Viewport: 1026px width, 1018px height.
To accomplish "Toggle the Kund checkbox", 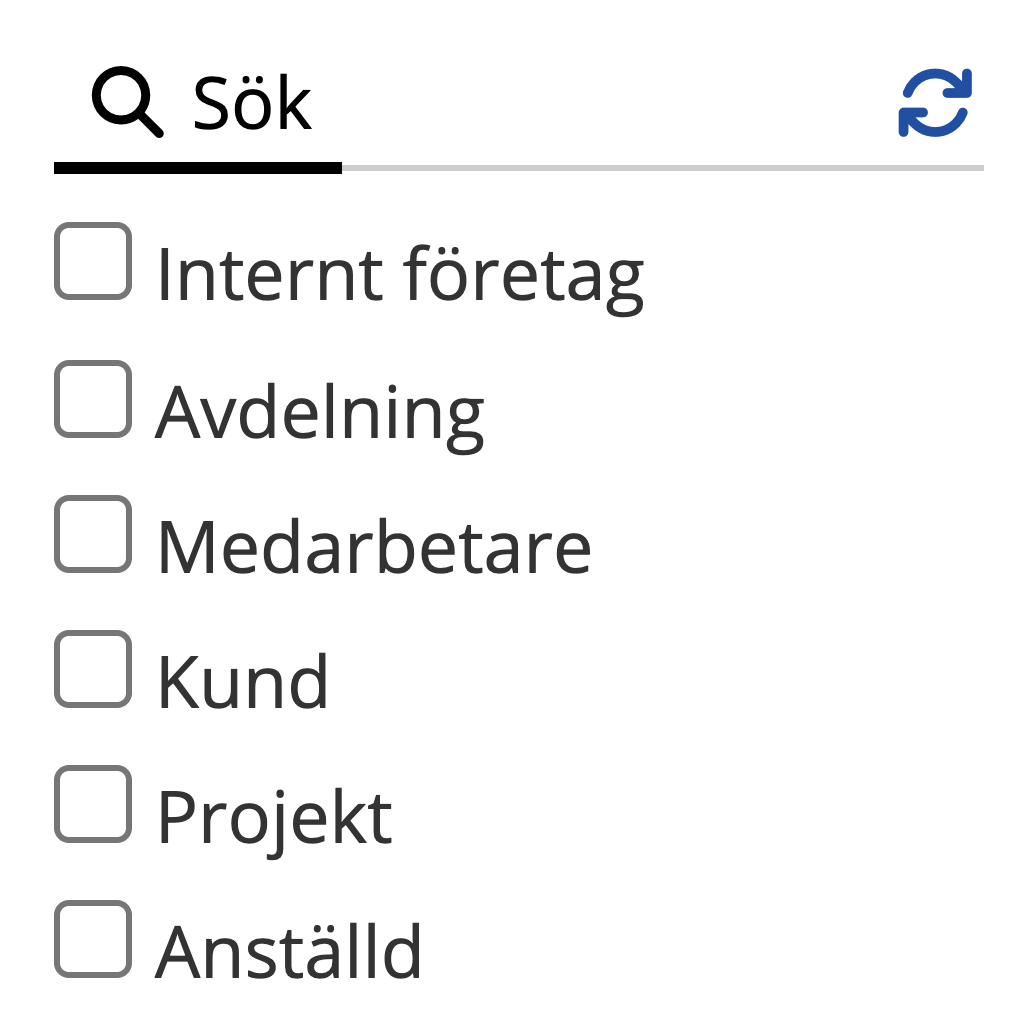I will [x=93, y=669].
